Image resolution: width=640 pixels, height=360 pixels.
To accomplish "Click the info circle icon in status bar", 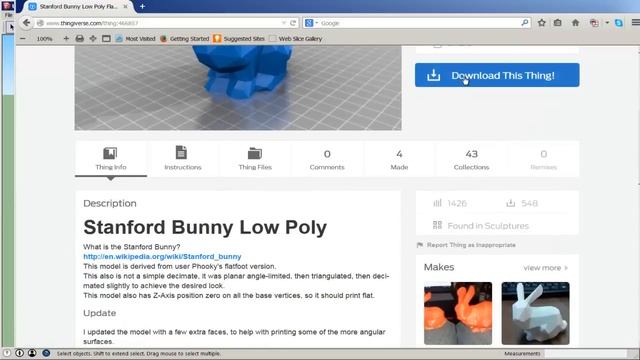I will 19,353.
